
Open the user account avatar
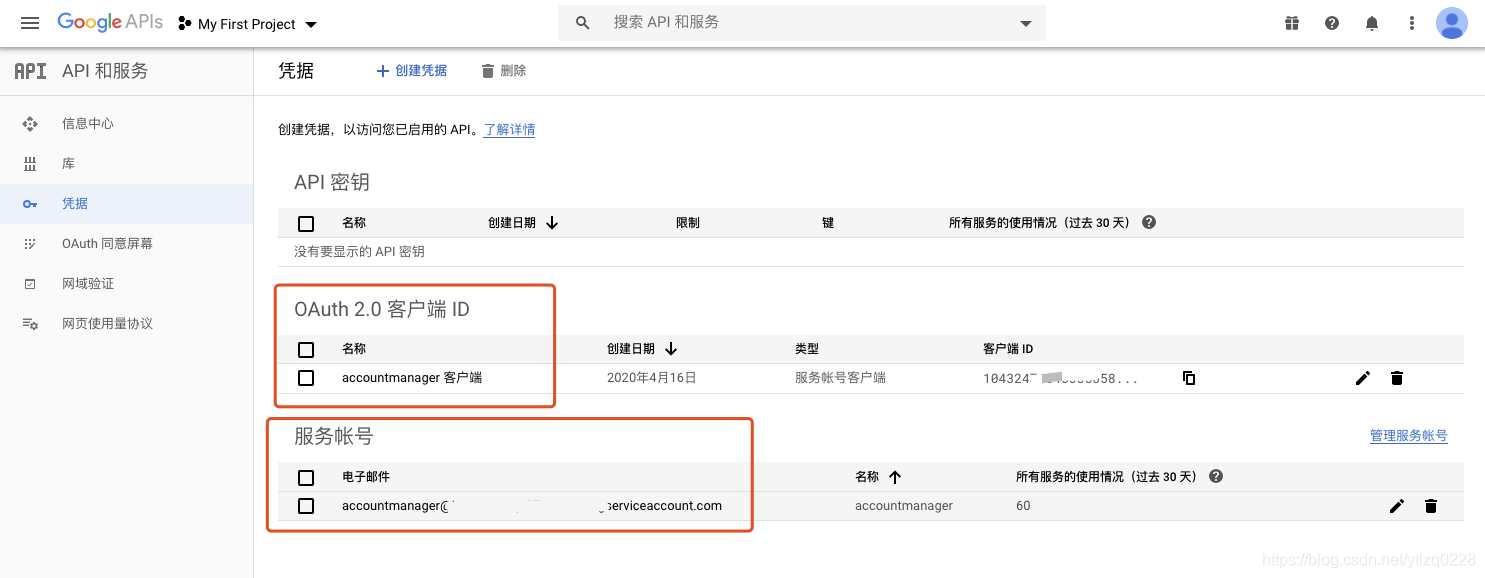[1452, 23]
